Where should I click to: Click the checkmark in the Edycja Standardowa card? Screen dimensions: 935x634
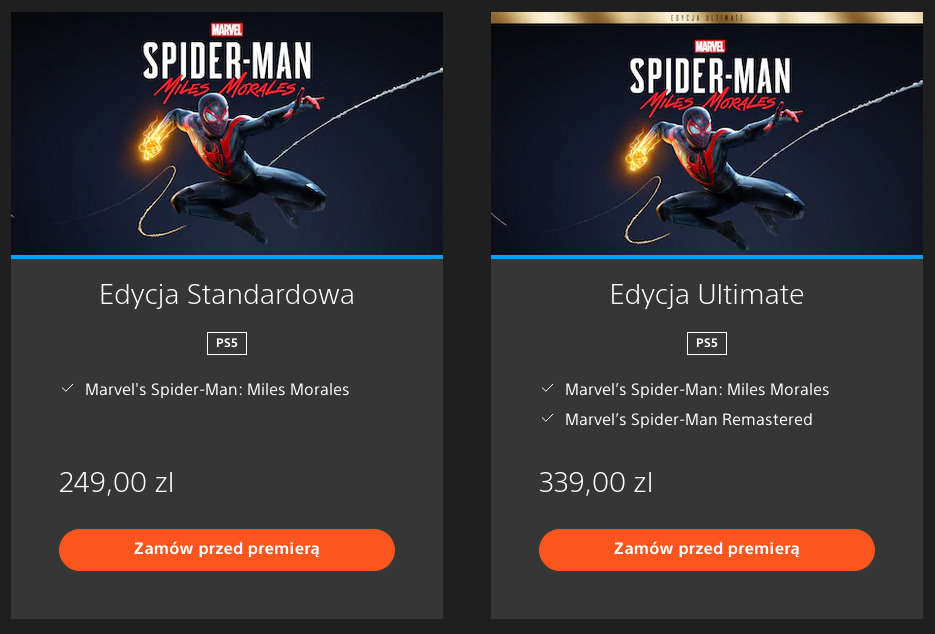point(67,388)
